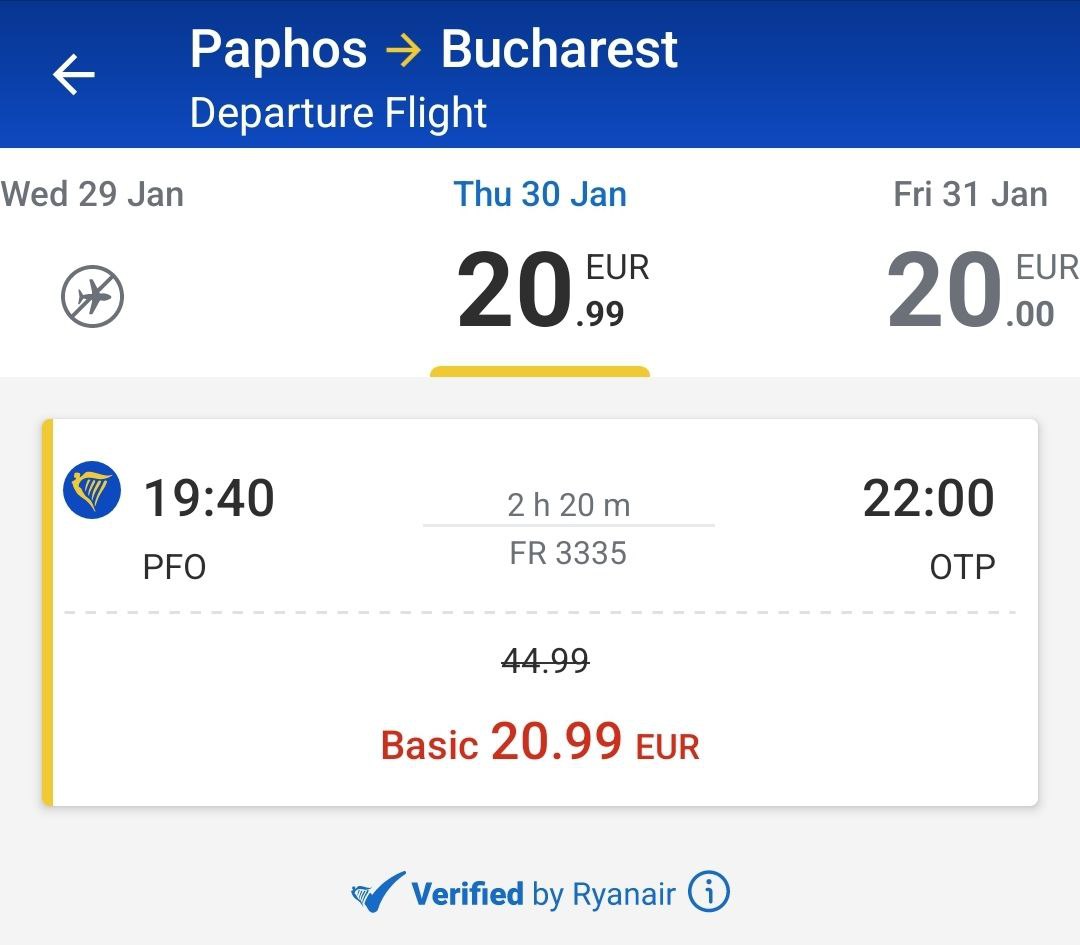Switch to the Fri 31 Jan date
This screenshot has height=945, width=1080.
(x=970, y=194)
